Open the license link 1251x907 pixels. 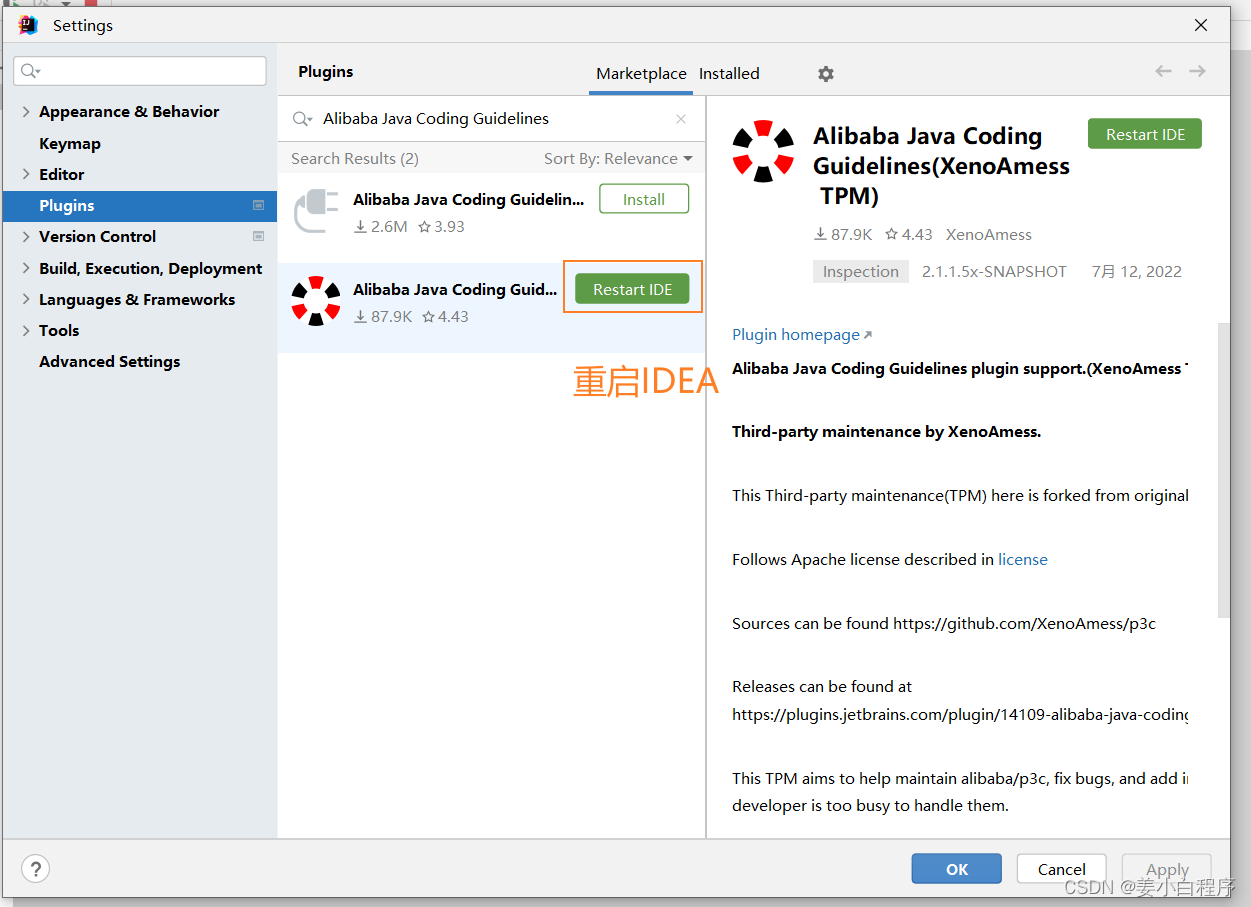(1023, 559)
